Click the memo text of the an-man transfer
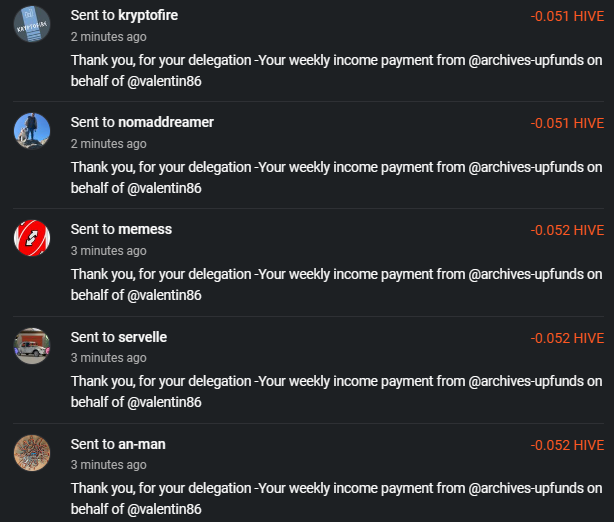The image size is (614, 522). [336, 499]
